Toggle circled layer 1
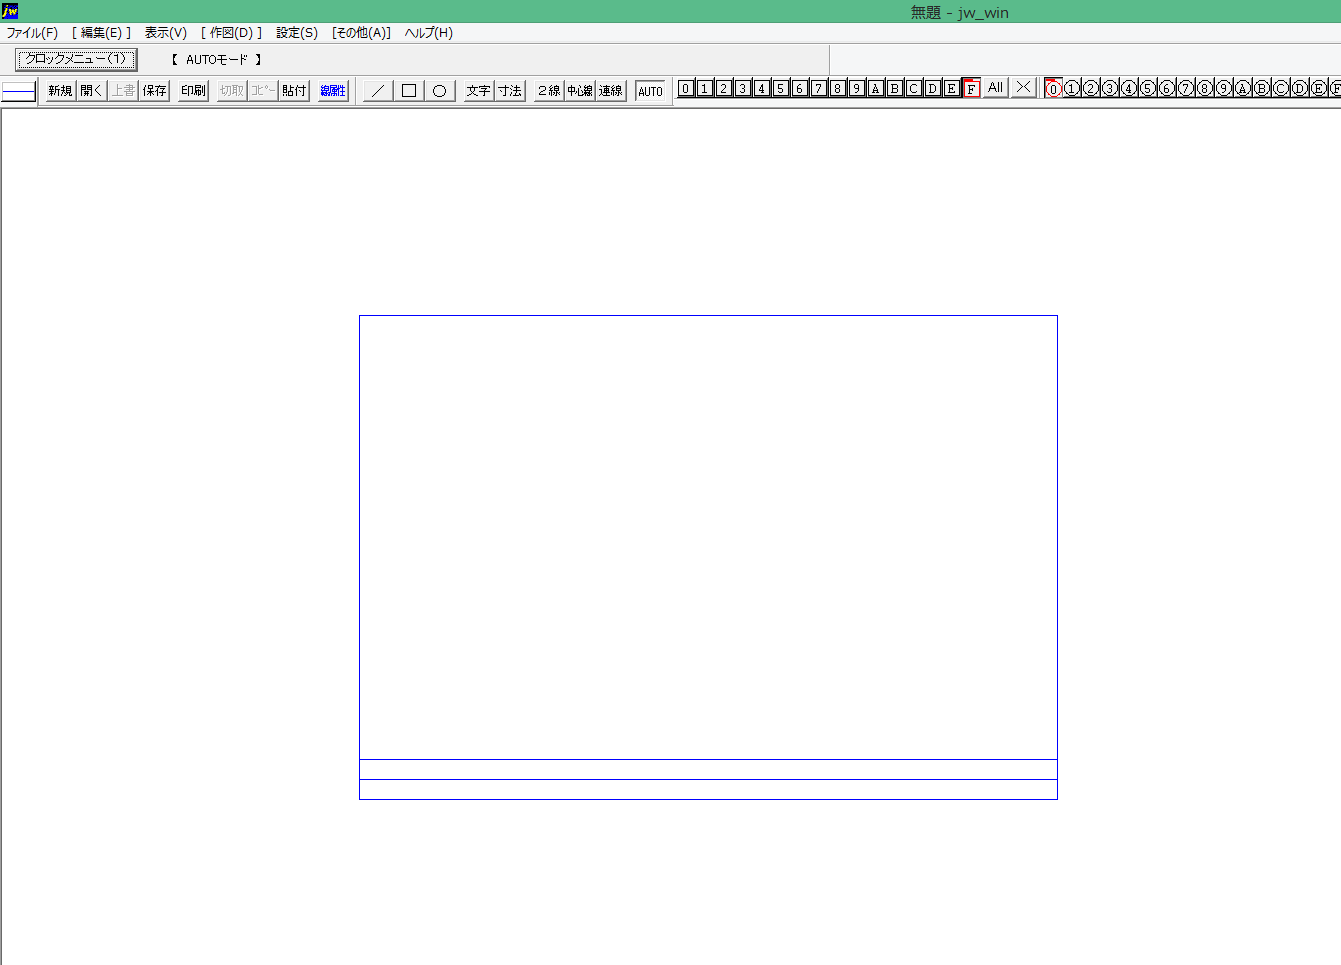Screen dimensions: 1341x965 (x=1072, y=88)
